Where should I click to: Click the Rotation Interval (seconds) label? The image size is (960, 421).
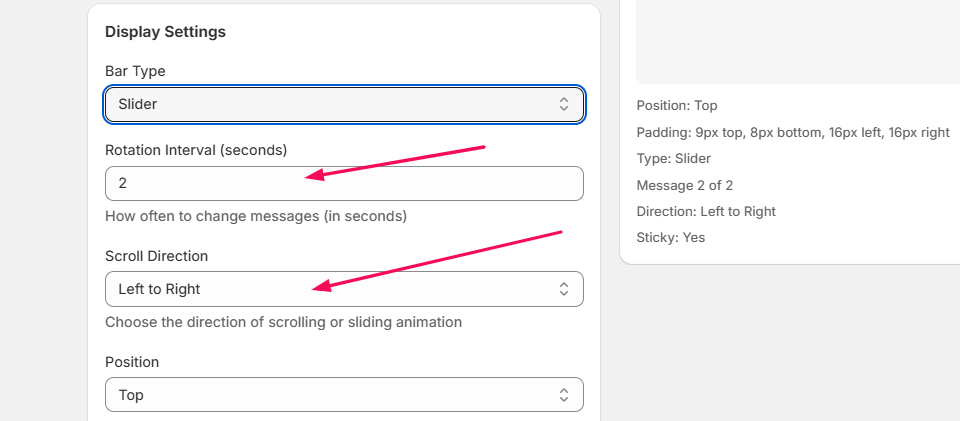[196, 150]
